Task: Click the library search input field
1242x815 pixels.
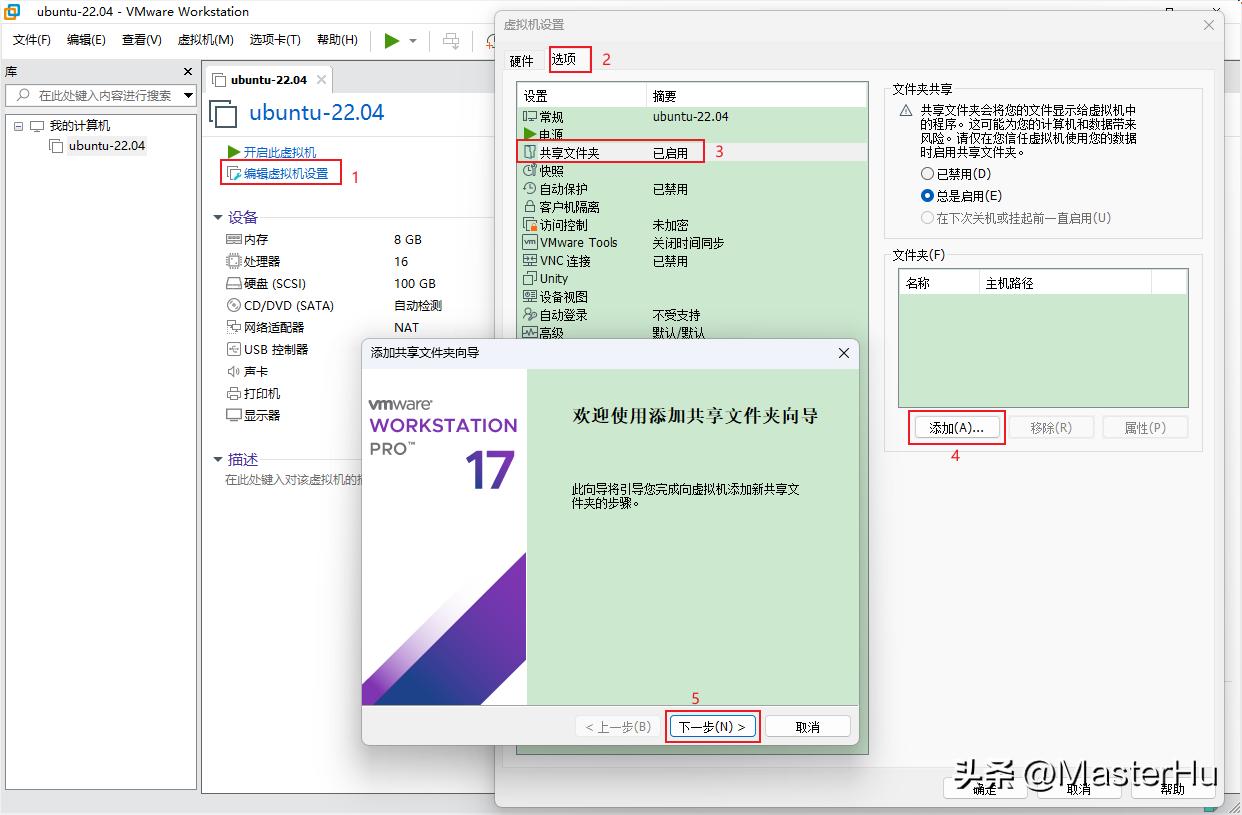Action: 100,96
